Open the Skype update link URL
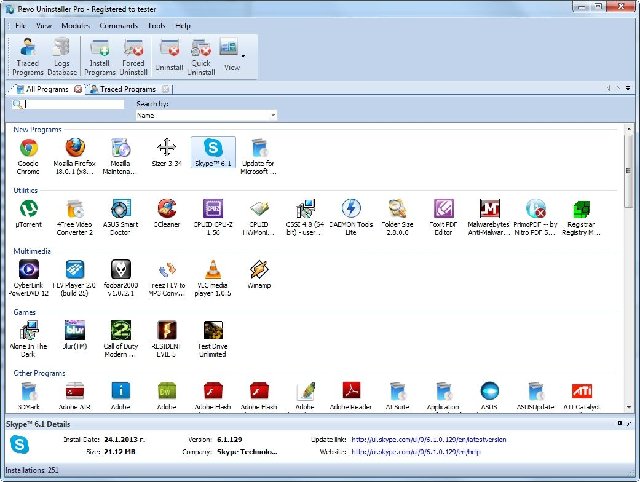Viewport: 640px width, 482px height. pos(429,440)
